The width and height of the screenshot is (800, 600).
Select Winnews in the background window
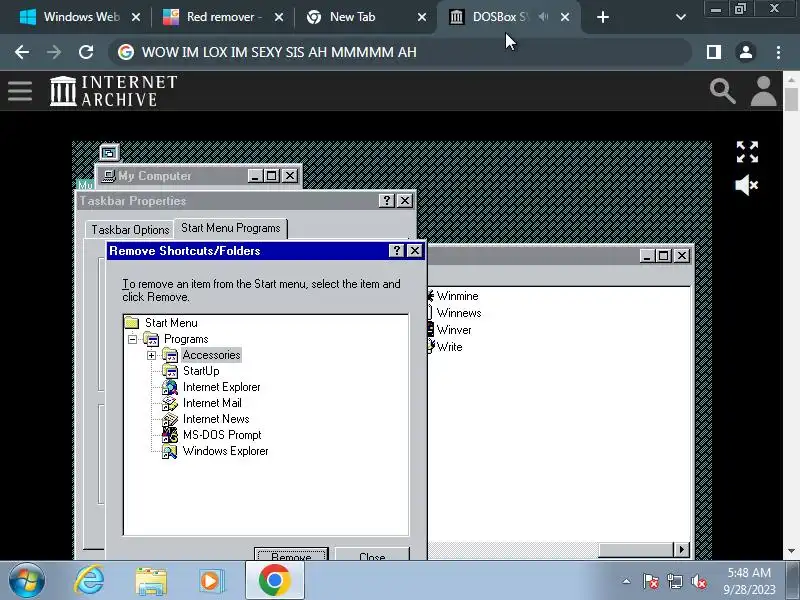459,313
